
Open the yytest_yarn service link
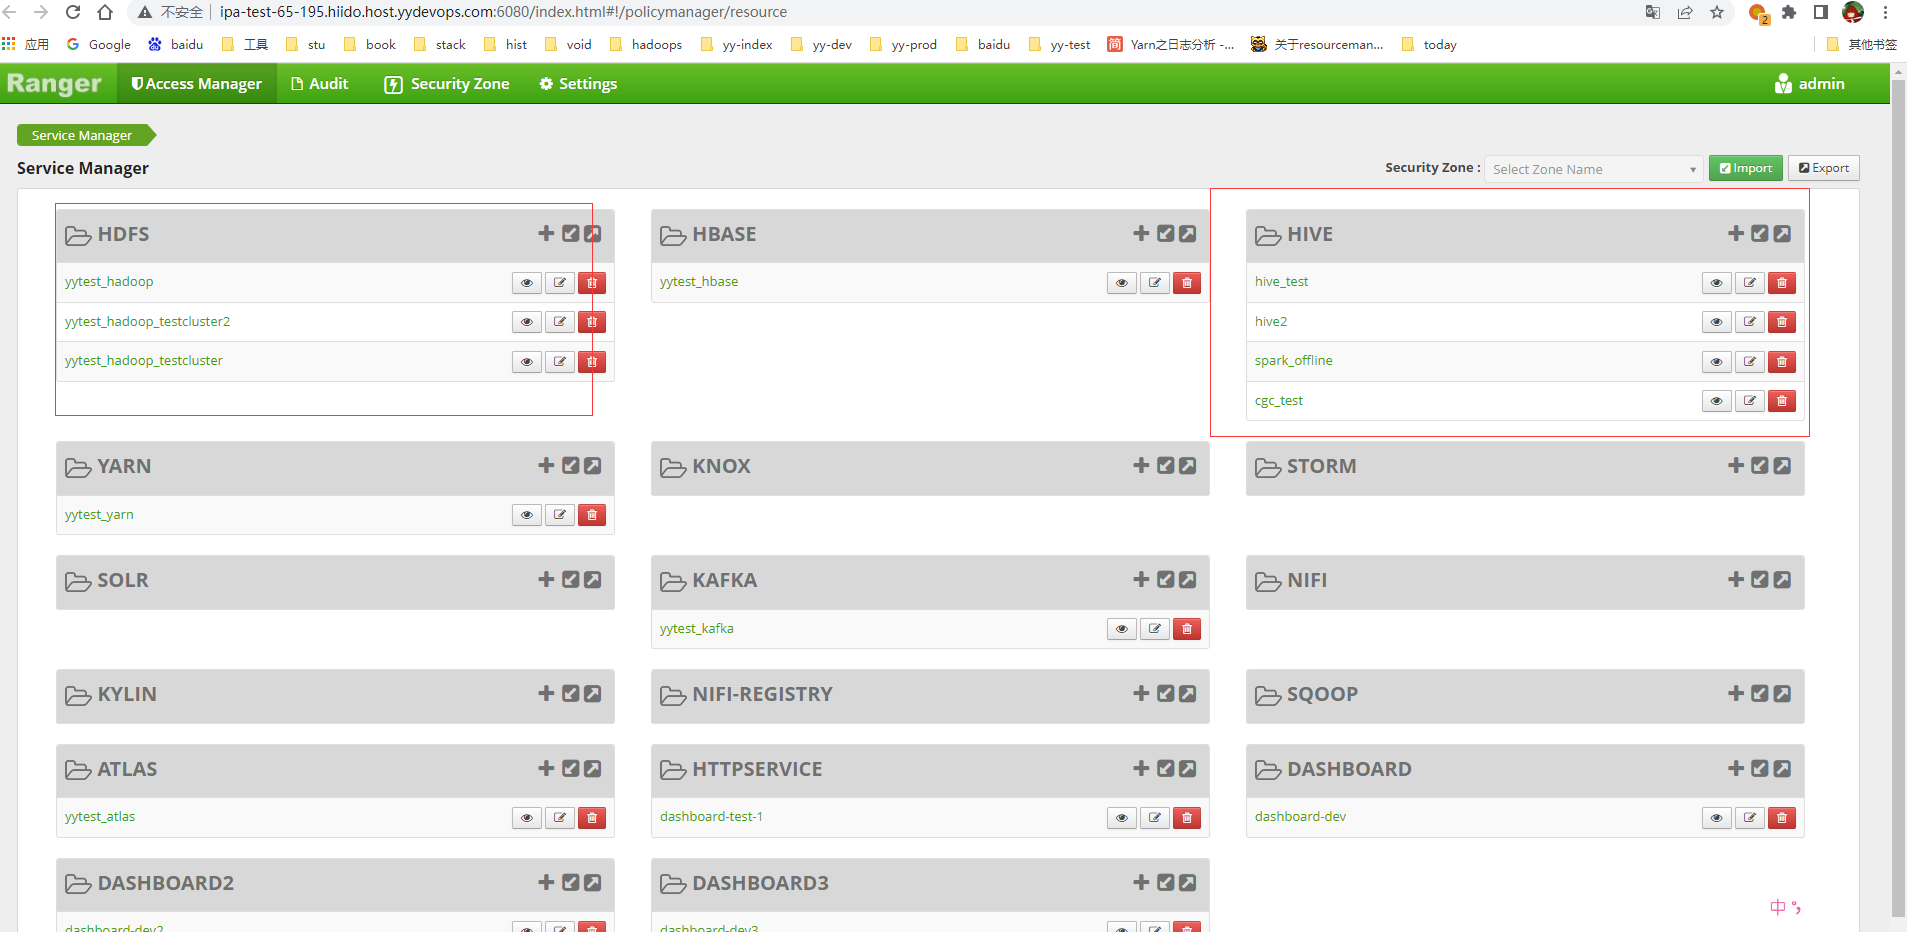click(x=99, y=515)
